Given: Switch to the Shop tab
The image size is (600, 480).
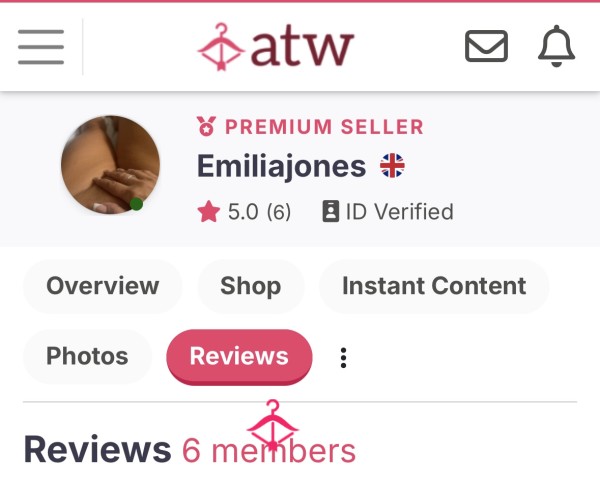Looking at the screenshot, I should (251, 286).
